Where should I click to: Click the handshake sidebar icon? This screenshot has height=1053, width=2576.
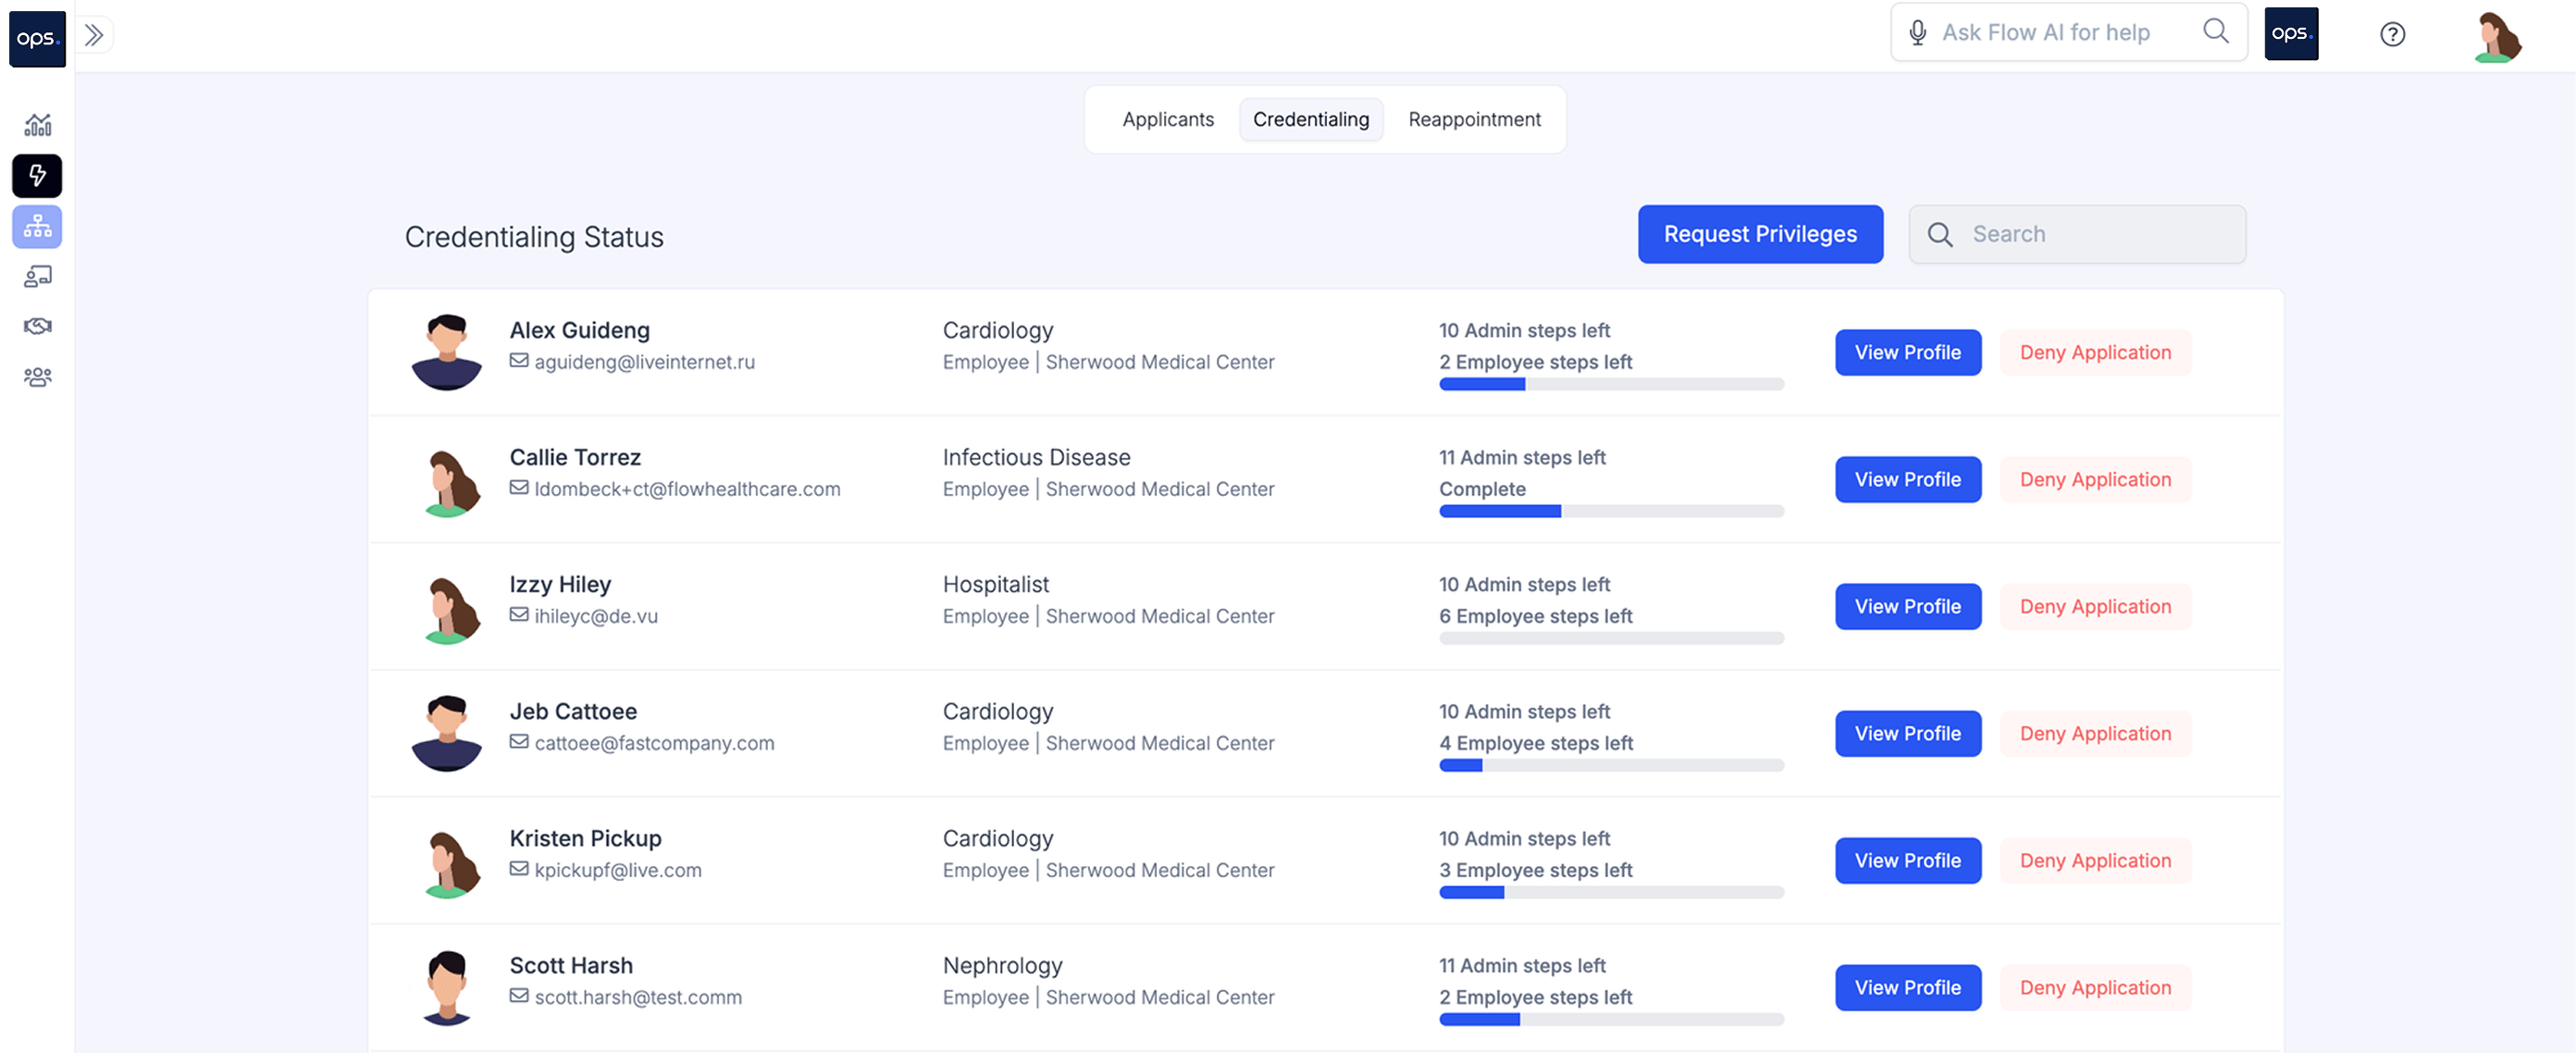coord(37,327)
